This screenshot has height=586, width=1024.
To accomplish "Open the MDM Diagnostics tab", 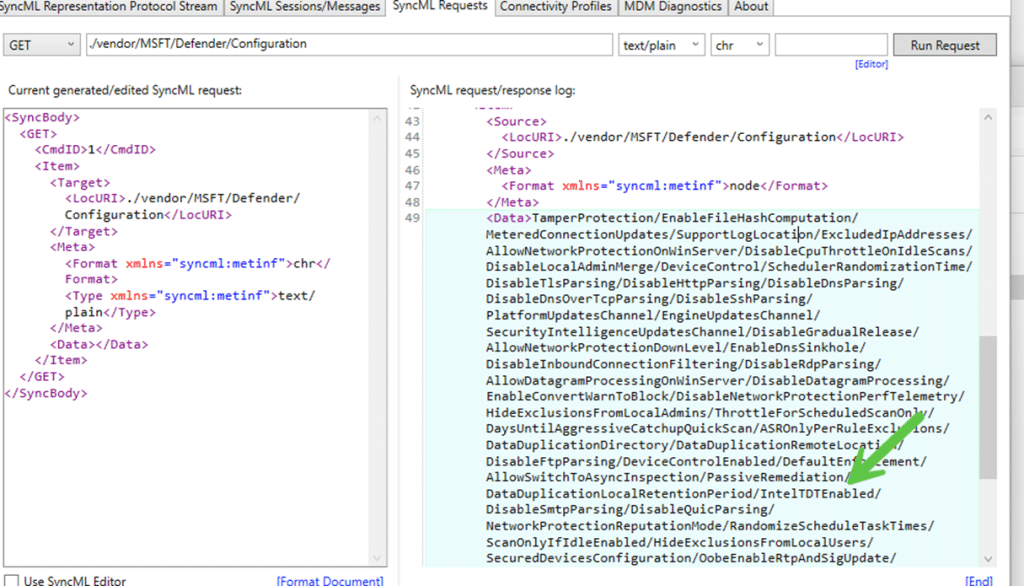I will coord(672,7).
